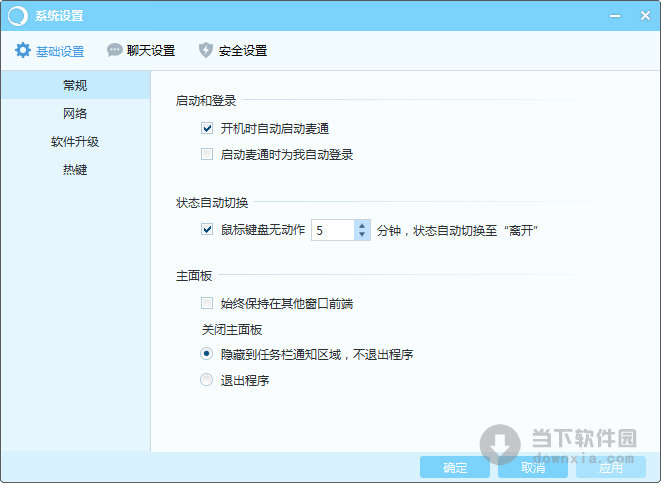
Task: Close the 系统设置 window
Action: point(645,16)
